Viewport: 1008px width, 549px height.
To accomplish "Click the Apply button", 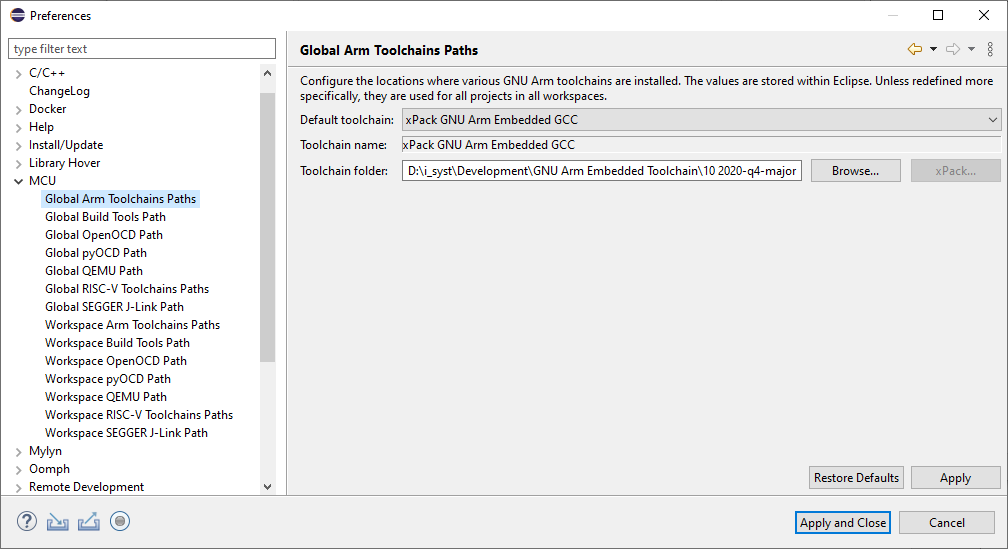I will point(955,478).
